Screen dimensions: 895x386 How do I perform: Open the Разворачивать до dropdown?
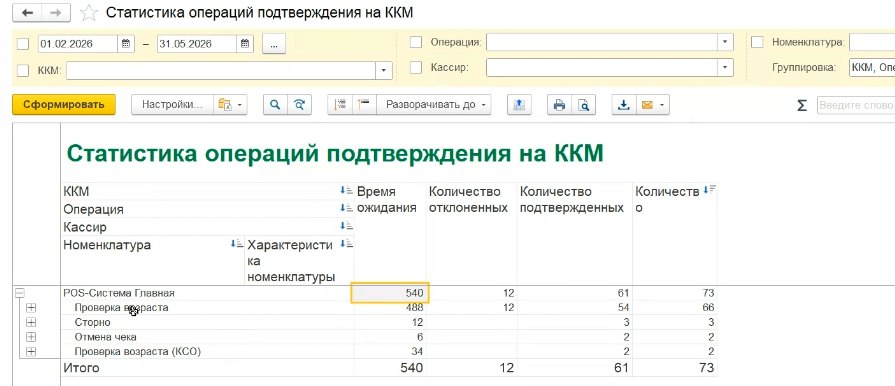point(434,104)
